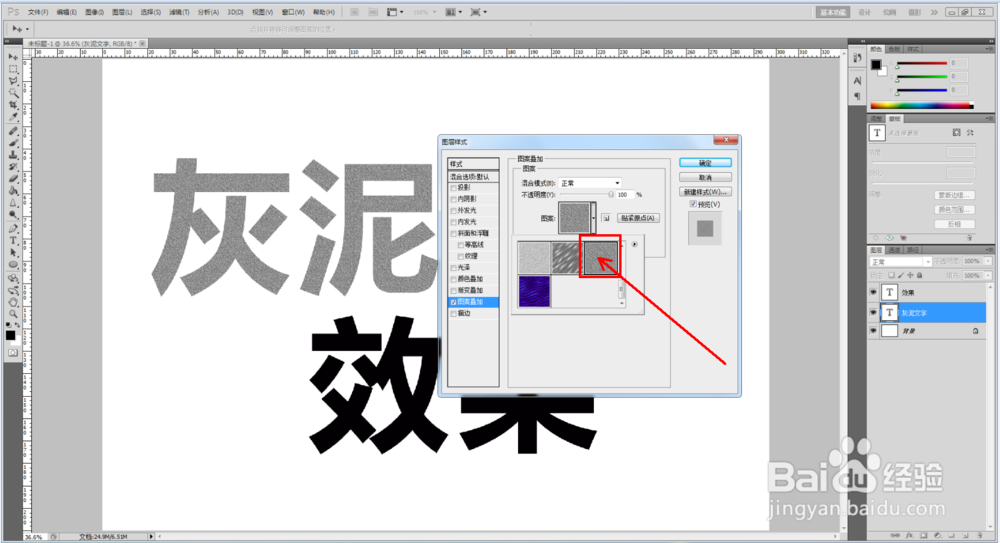Hide the 灰泥文字 text layer
This screenshot has width=1000, height=543.
(873, 313)
